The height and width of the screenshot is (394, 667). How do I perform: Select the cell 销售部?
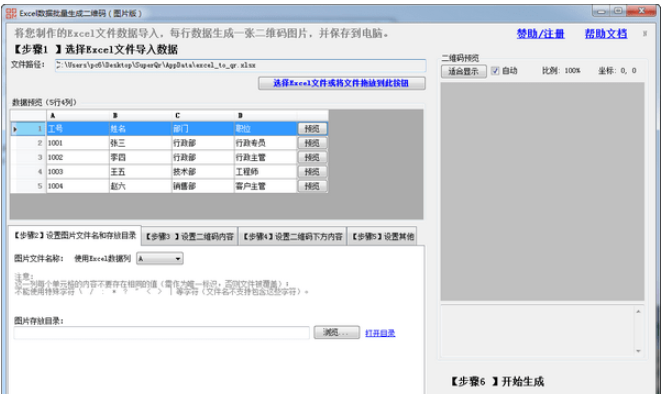203,186
